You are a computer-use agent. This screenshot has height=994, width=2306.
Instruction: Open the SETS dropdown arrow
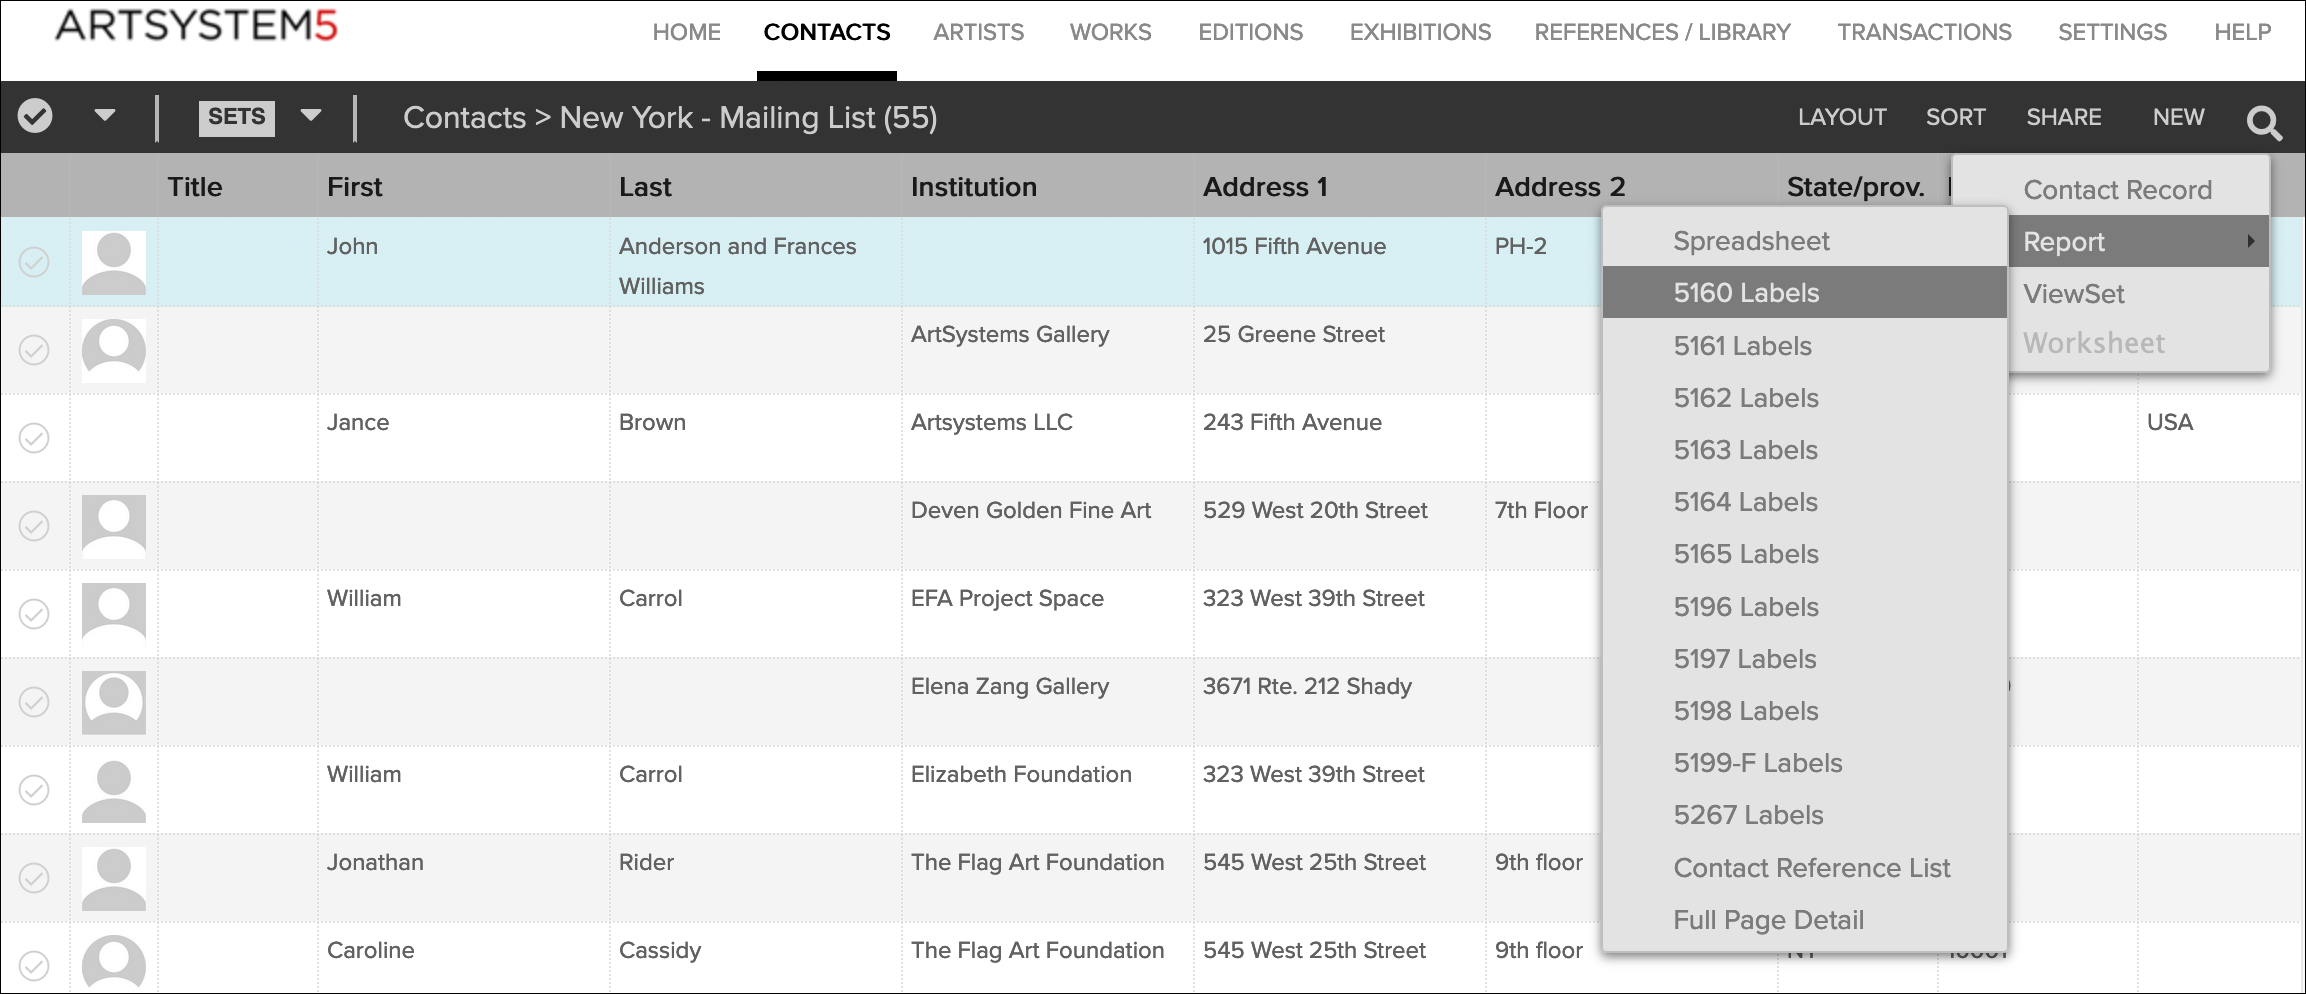pyautogui.click(x=311, y=116)
